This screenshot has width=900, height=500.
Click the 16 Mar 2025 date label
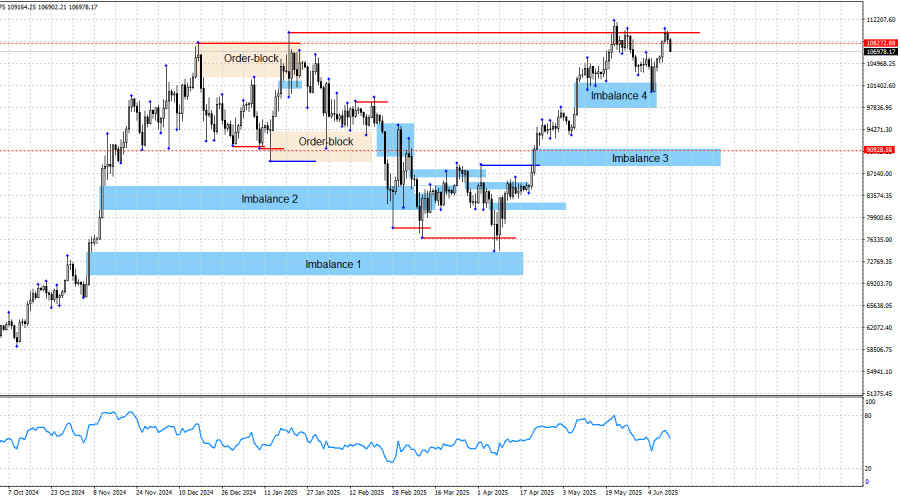coord(452,493)
